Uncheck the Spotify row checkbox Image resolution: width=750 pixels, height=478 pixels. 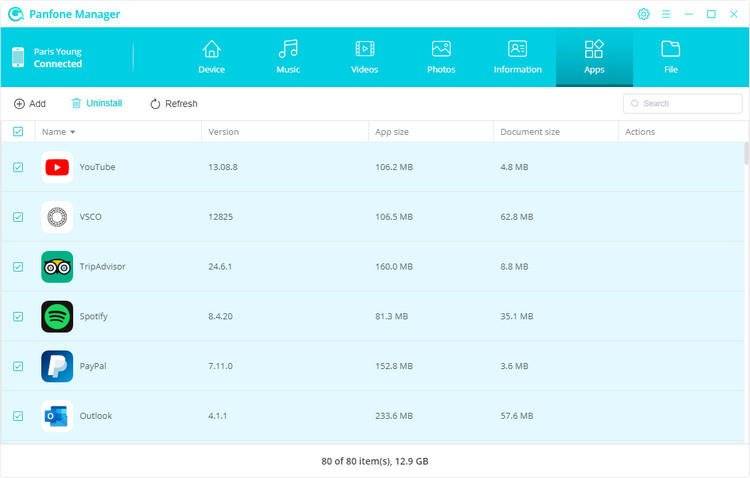(x=18, y=316)
